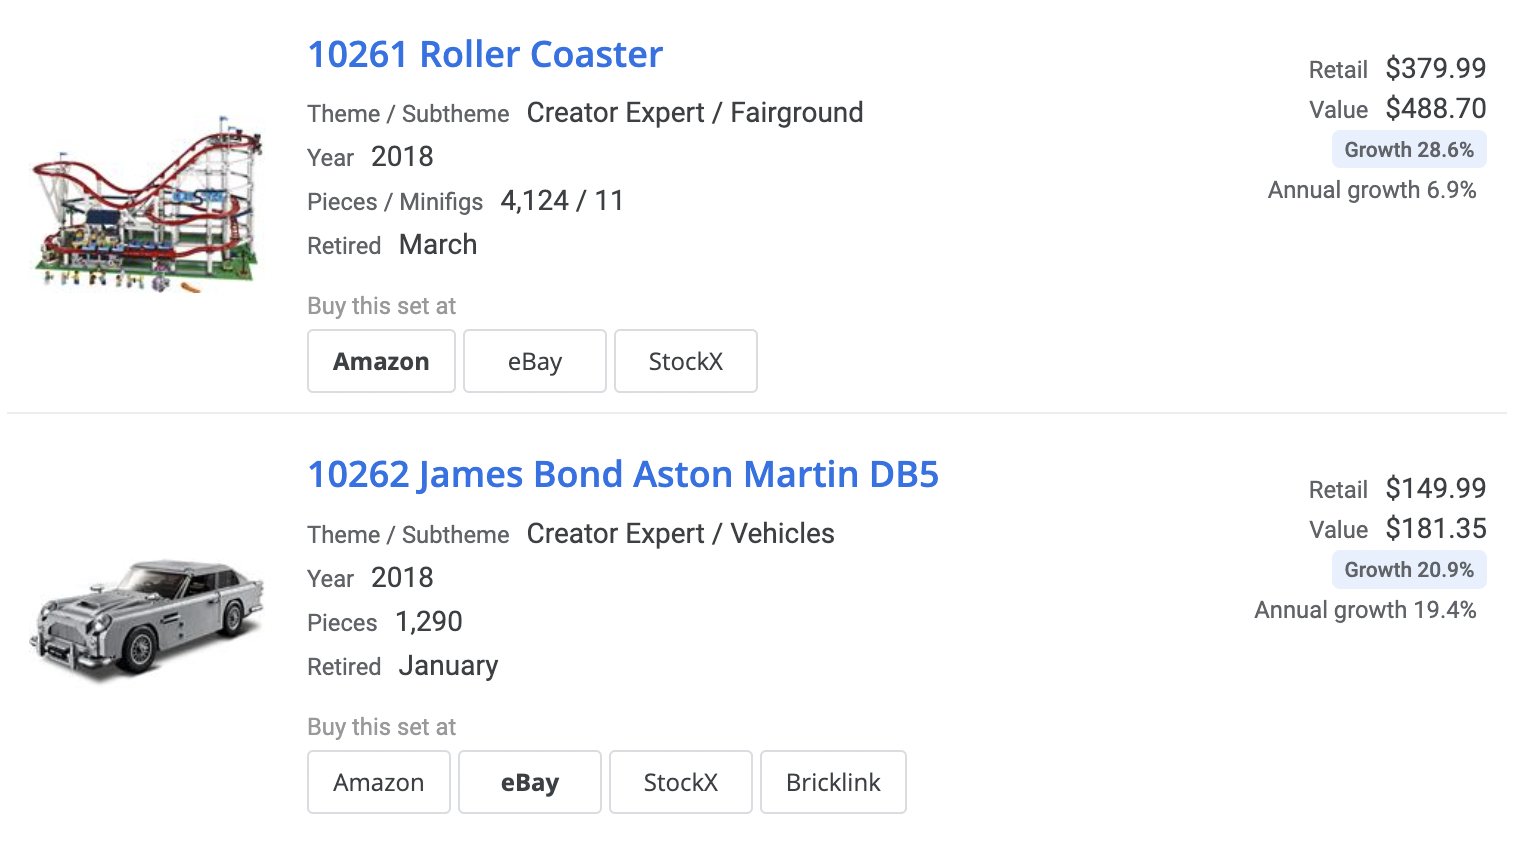Buy the Aston Martin DB5 on Bricklink

tap(833, 782)
